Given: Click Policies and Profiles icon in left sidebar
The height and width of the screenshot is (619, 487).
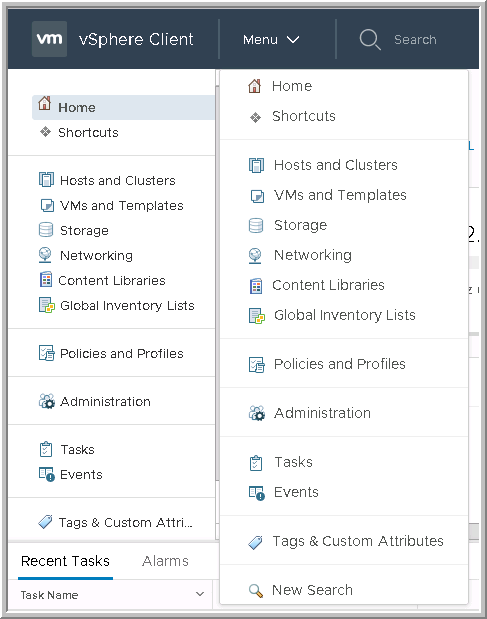Looking at the screenshot, I should (x=47, y=353).
